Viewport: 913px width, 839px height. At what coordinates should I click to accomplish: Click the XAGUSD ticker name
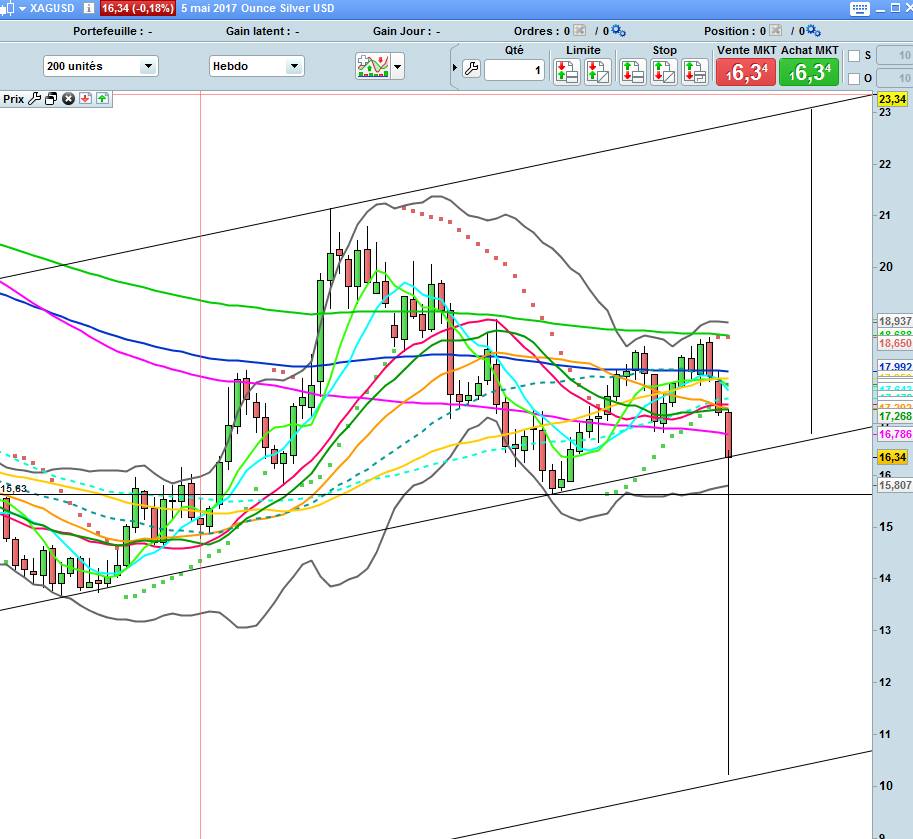(52, 8)
